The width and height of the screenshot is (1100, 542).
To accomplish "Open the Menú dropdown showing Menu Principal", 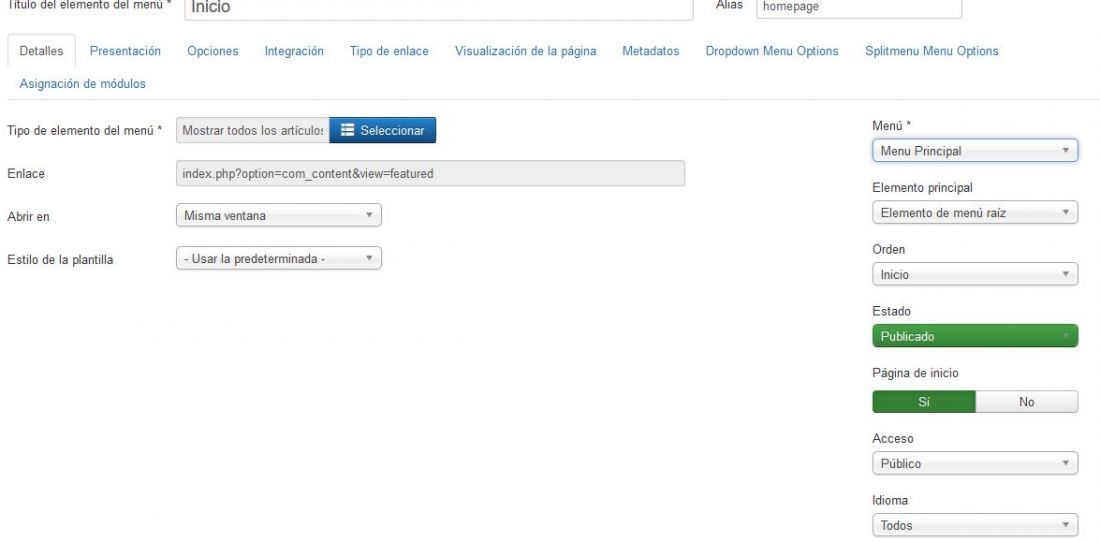I will pos(975,151).
